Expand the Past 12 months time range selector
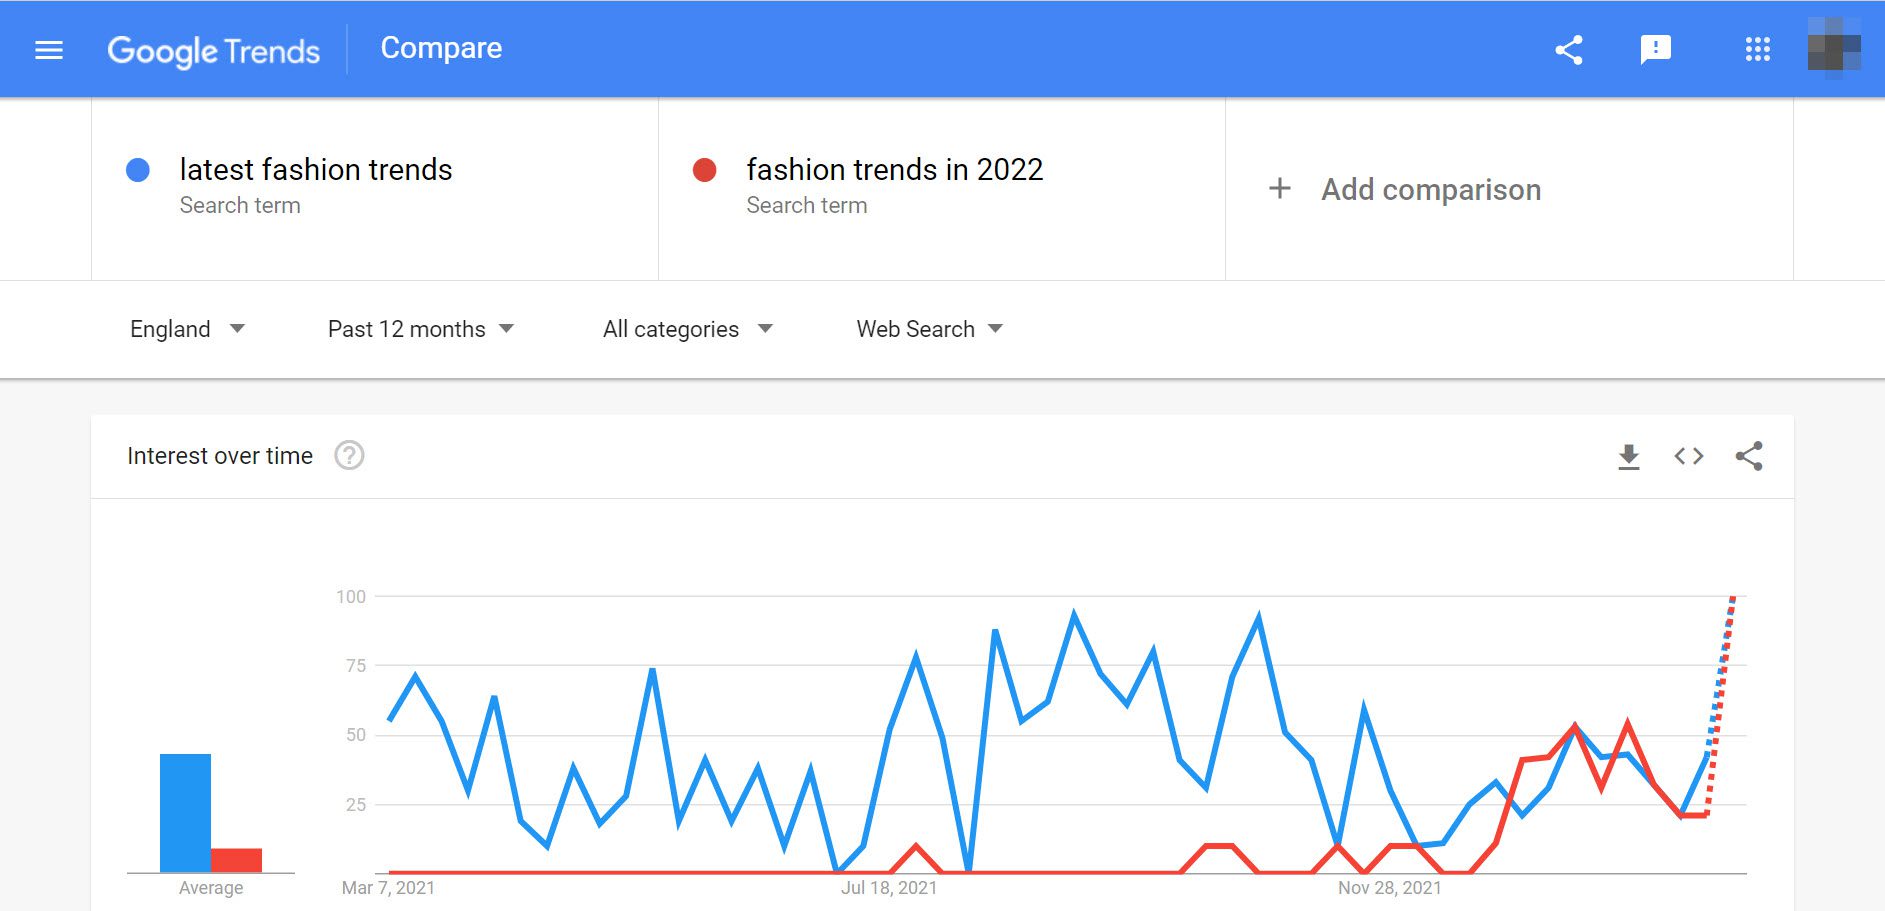Screen dimensions: 1885x911 [x=420, y=328]
